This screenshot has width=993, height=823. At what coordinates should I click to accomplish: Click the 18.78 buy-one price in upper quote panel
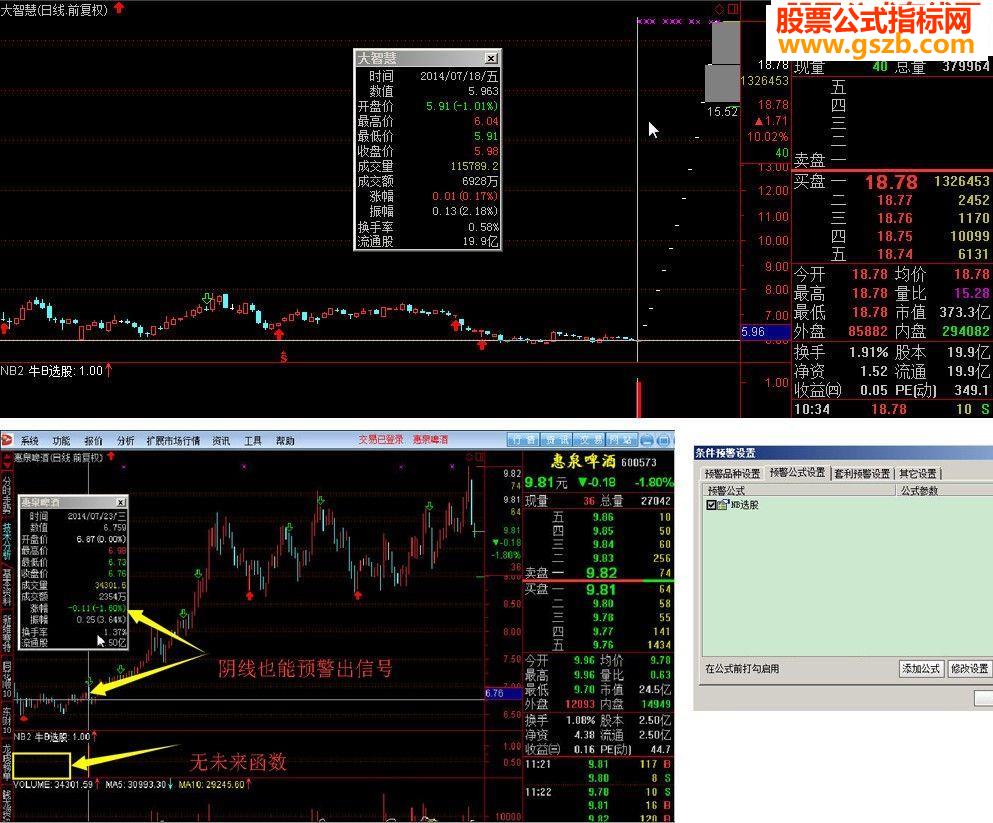891,182
